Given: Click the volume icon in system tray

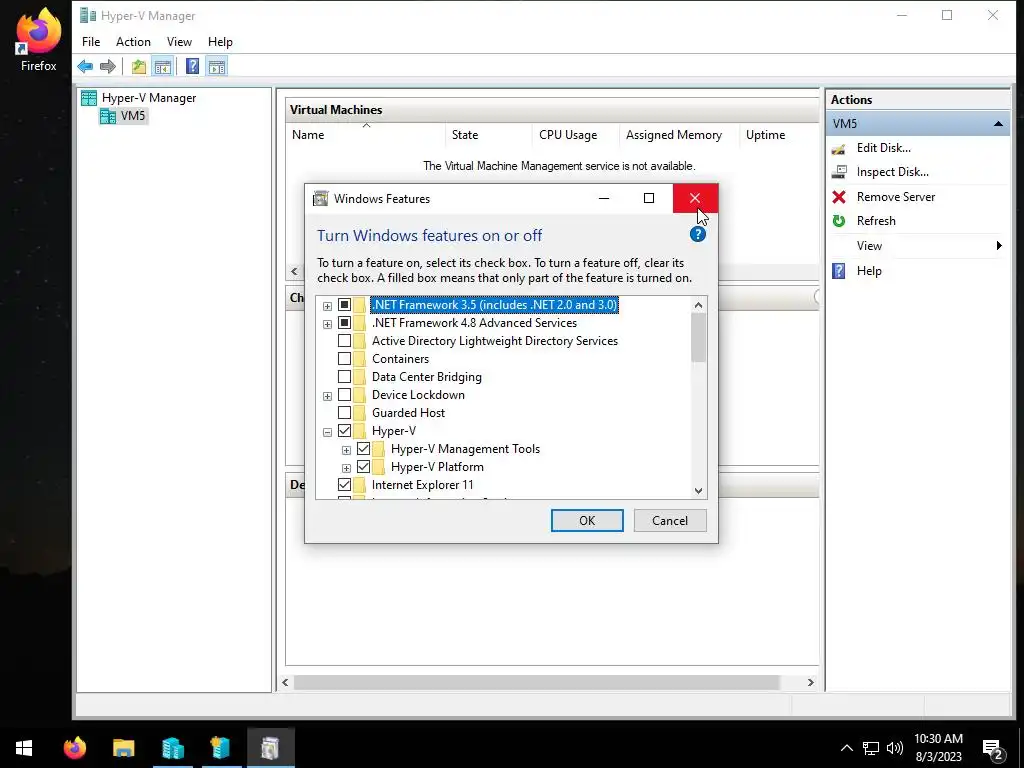Looking at the screenshot, I should pos(895,748).
